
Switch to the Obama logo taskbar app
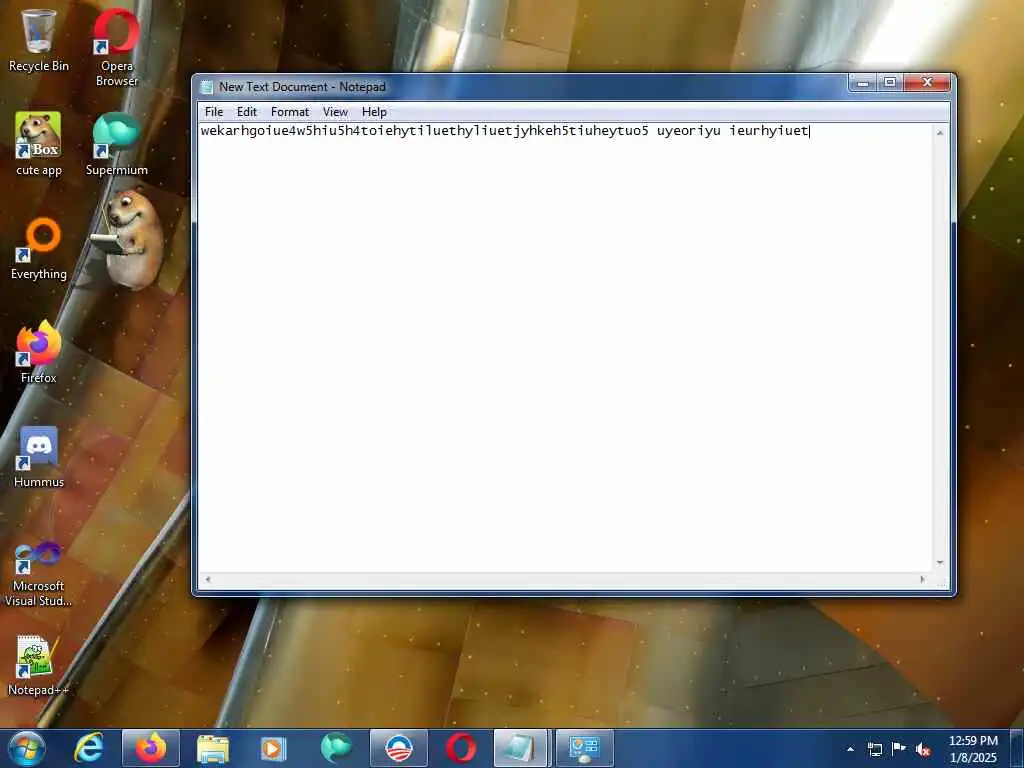tap(398, 748)
